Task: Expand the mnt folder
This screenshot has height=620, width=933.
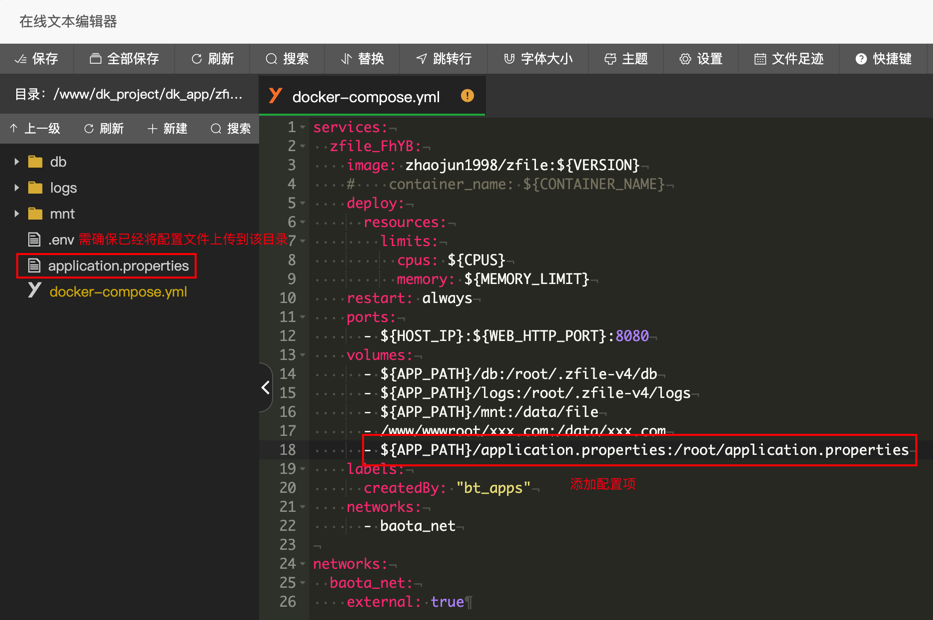Action: (x=17, y=214)
